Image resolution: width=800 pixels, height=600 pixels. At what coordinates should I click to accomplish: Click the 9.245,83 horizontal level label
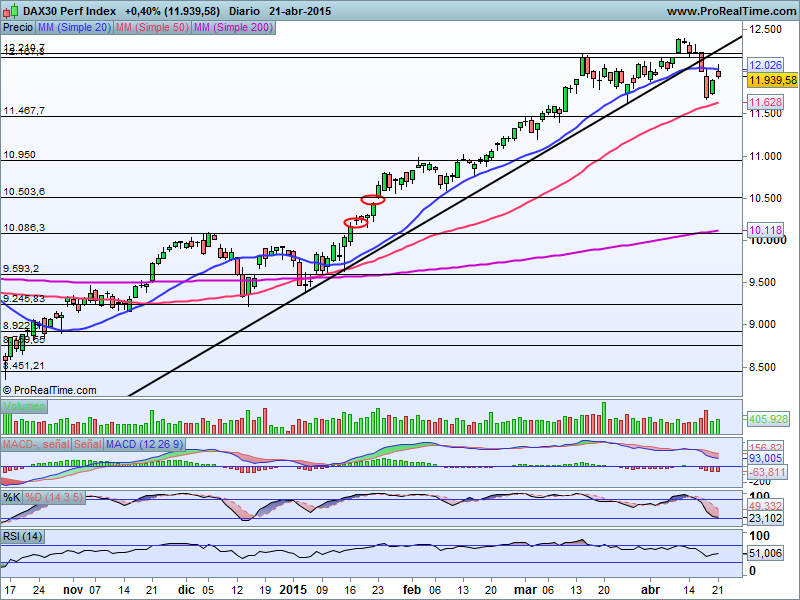[24, 298]
